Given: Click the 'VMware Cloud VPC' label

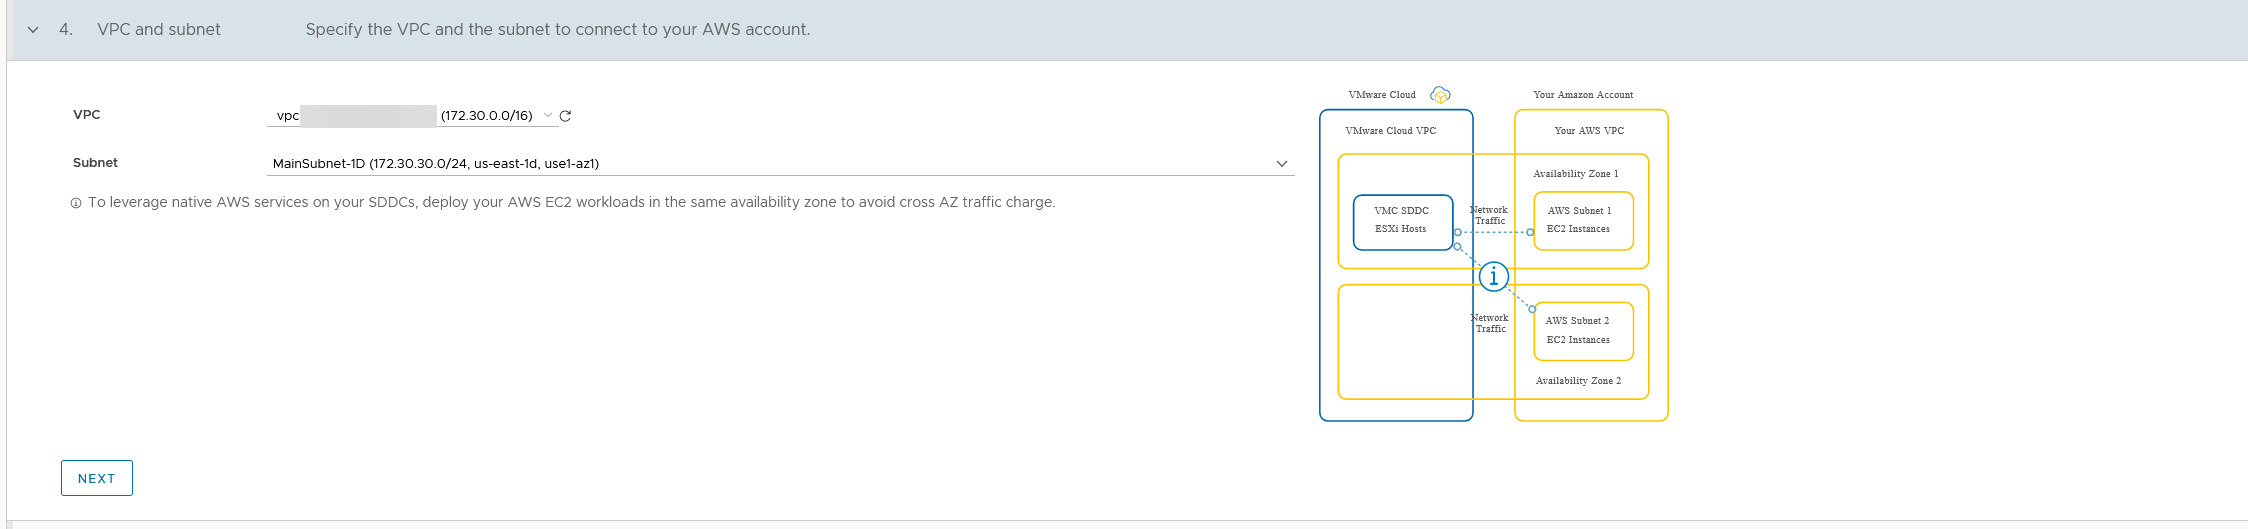Looking at the screenshot, I should tap(1391, 131).
